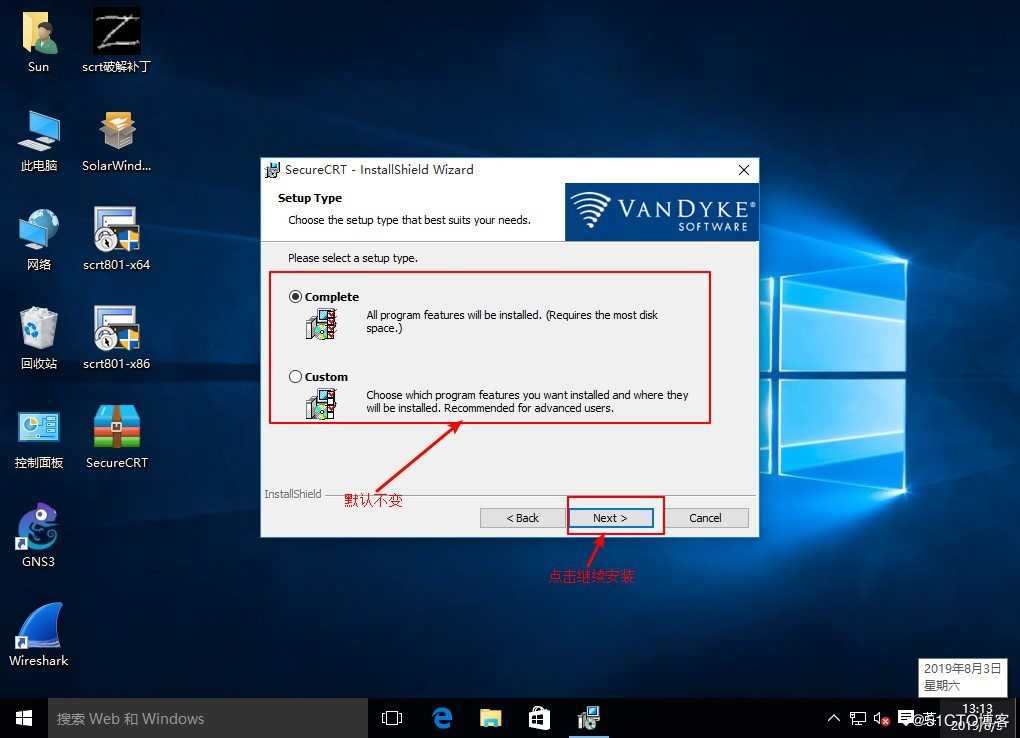The width and height of the screenshot is (1020, 738).
Task: Click the installer icon in the title bar
Action: (x=272, y=170)
